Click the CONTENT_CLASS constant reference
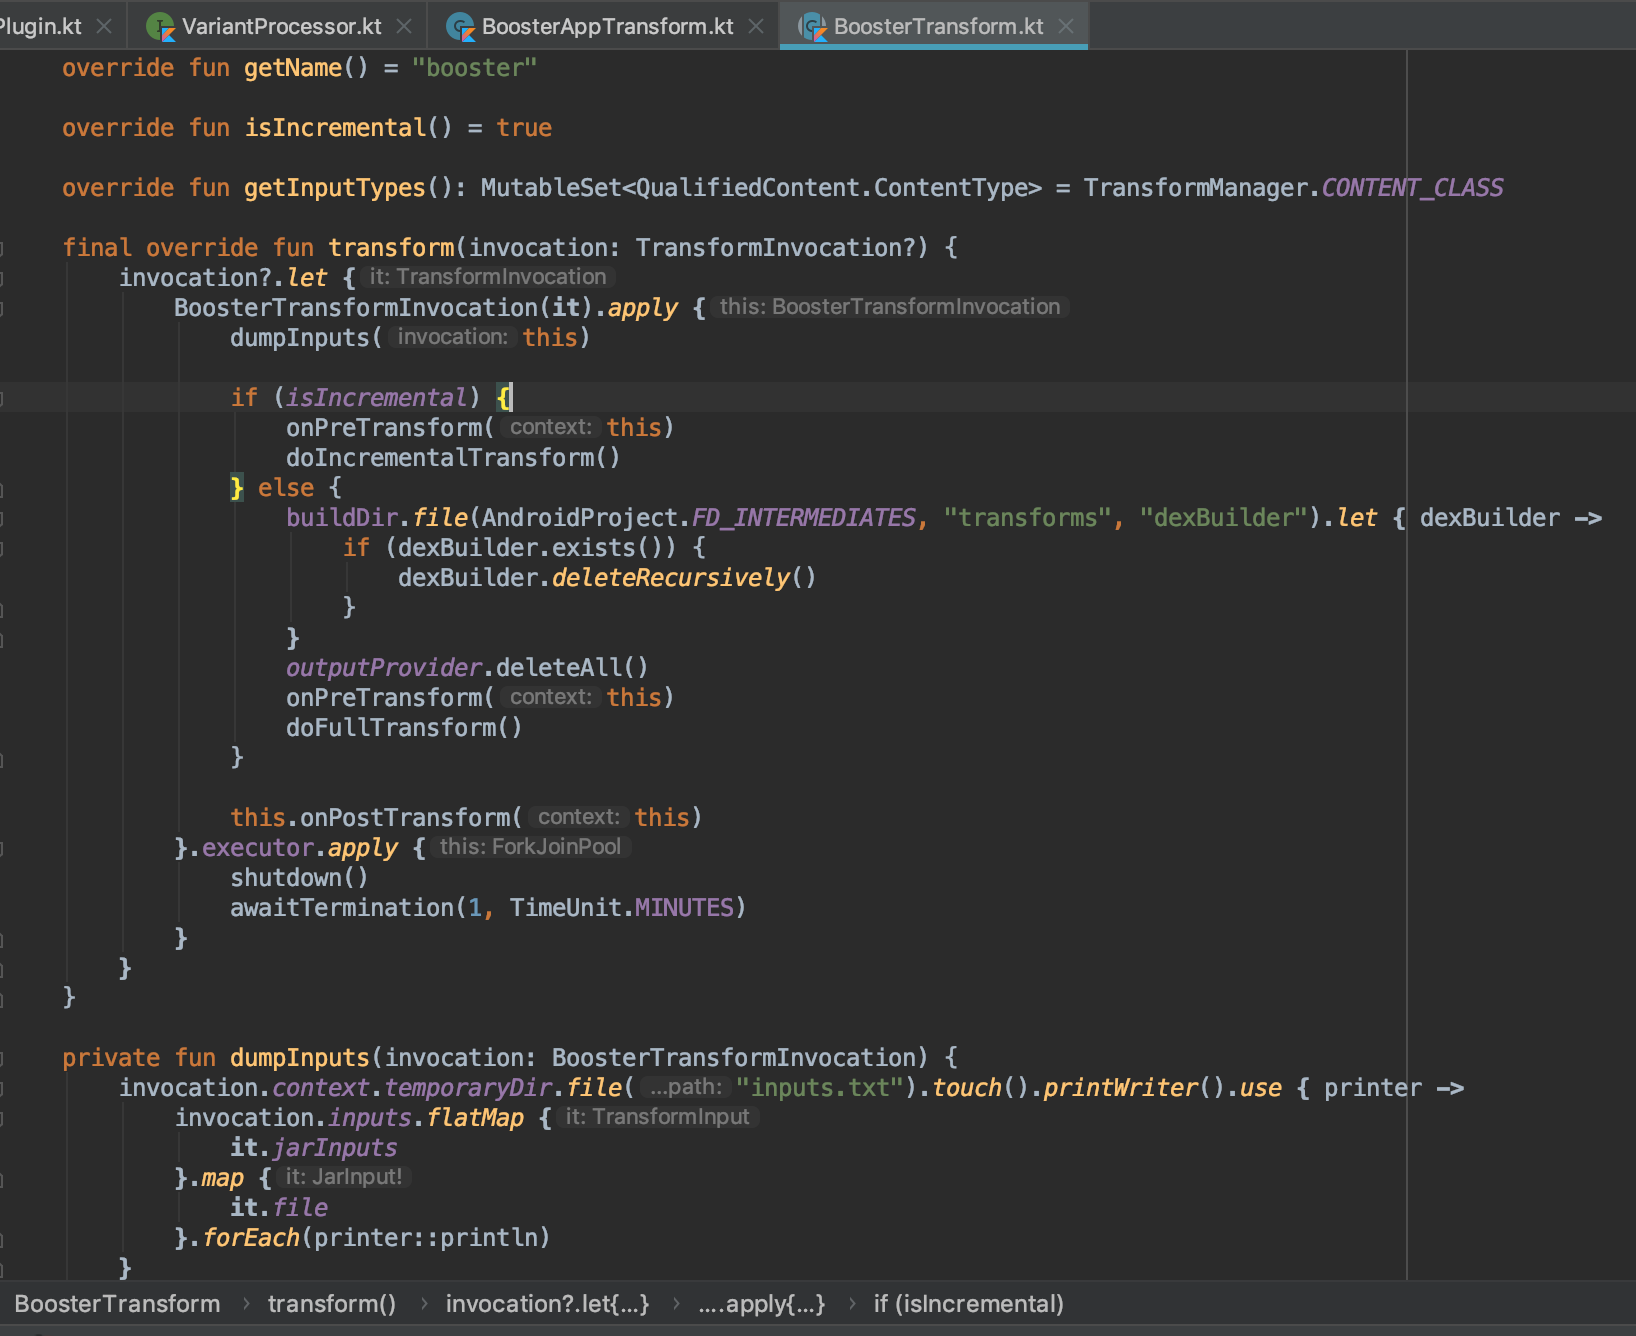1636x1336 pixels. tap(1412, 188)
